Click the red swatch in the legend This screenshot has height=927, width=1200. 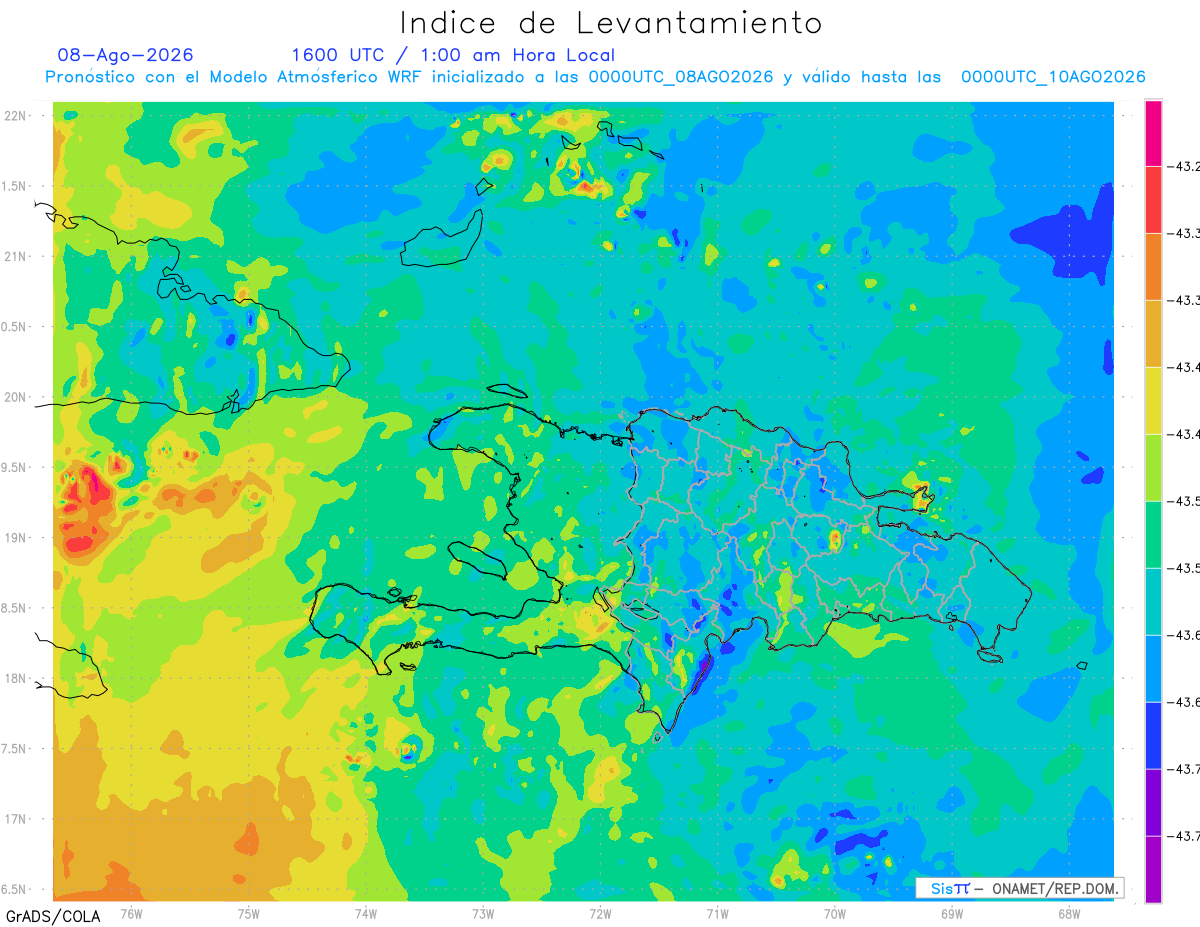(1153, 199)
